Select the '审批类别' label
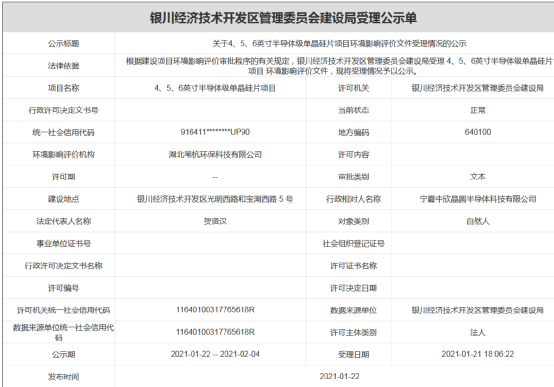The height and width of the screenshot is (387, 554). coord(354,177)
